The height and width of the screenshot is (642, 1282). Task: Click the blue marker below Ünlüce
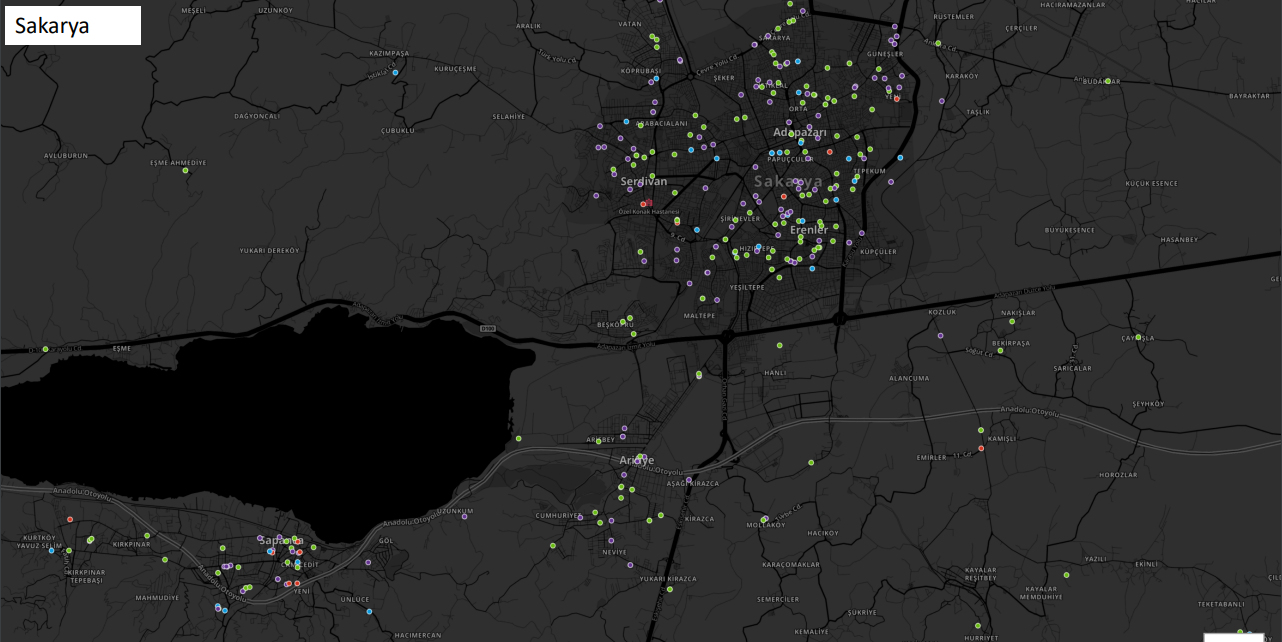click(x=369, y=611)
